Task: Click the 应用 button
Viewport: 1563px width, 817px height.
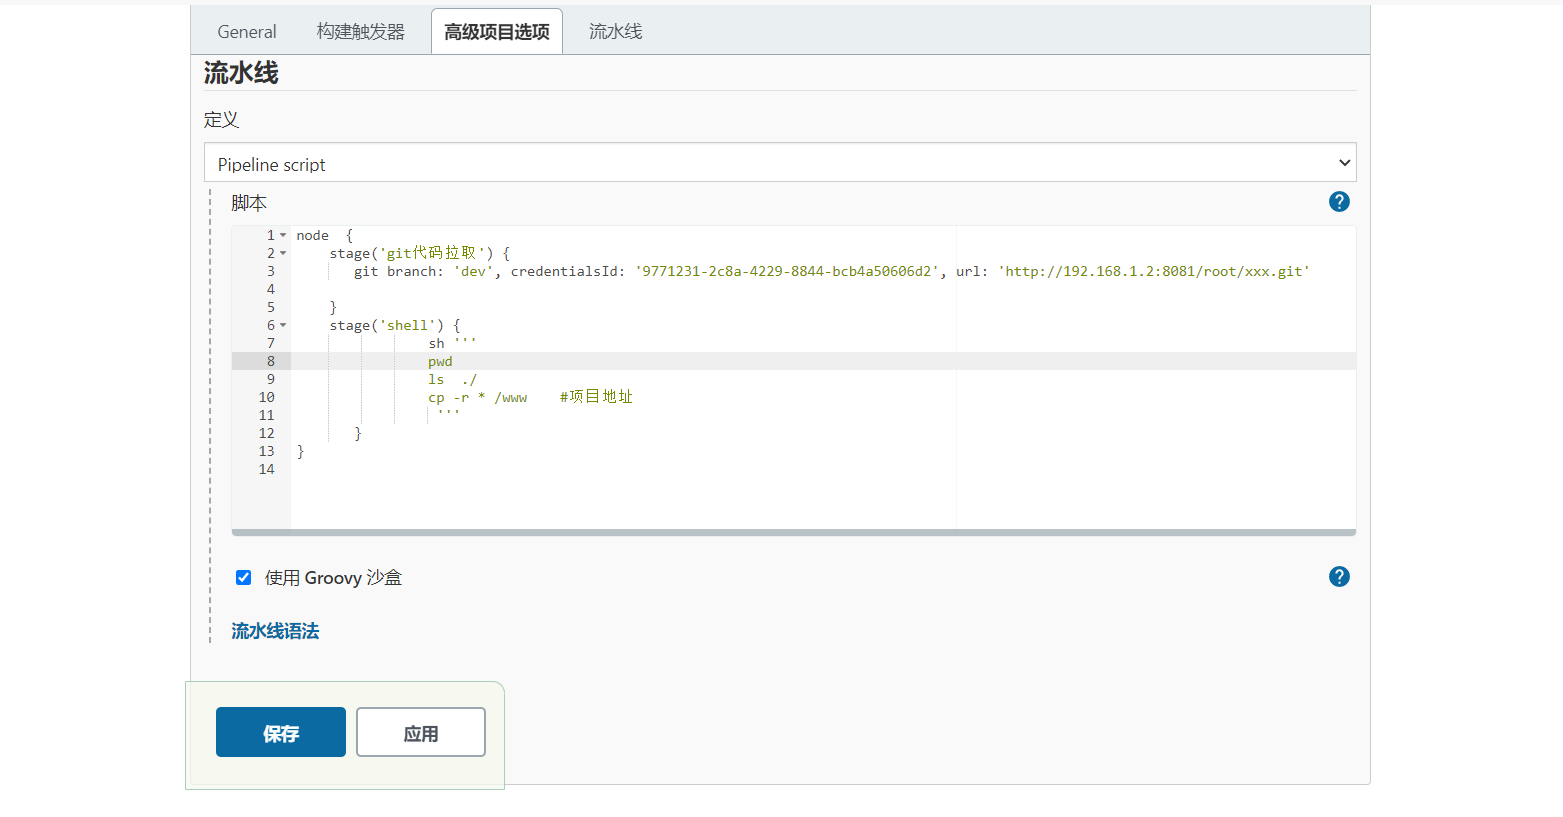Action: 421,732
